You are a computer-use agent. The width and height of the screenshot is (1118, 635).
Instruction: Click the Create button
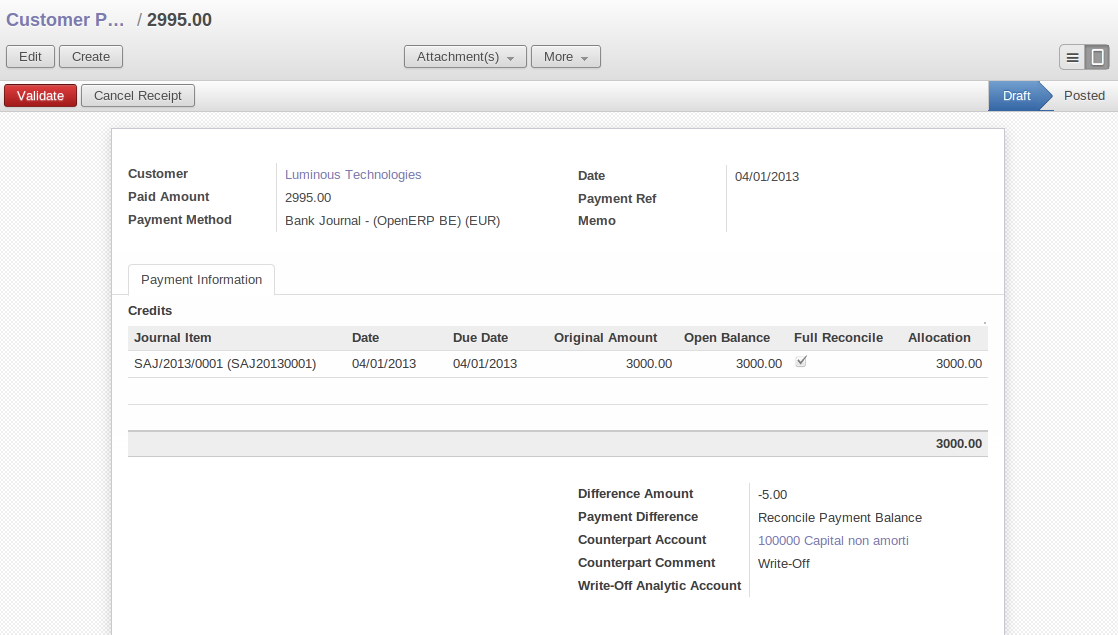click(91, 57)
